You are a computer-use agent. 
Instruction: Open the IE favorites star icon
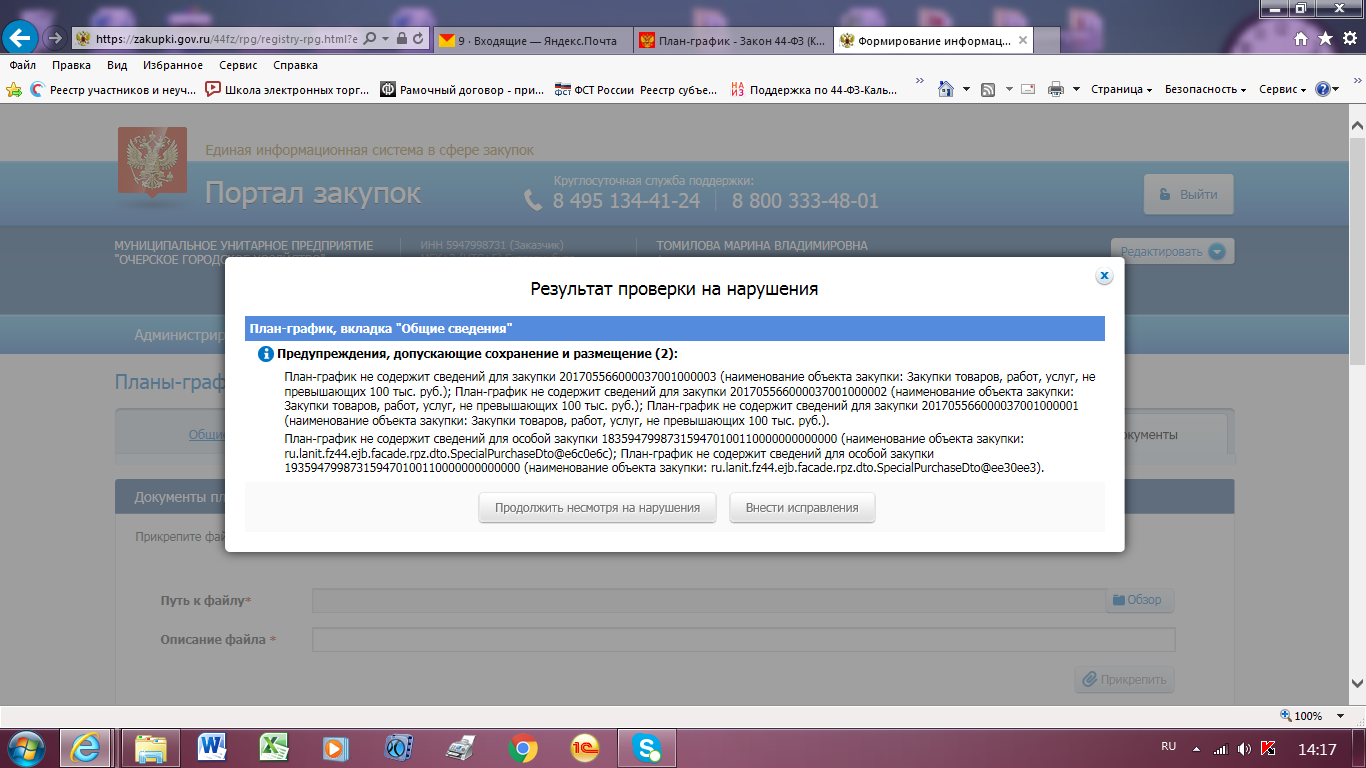tap(1325, 39)
